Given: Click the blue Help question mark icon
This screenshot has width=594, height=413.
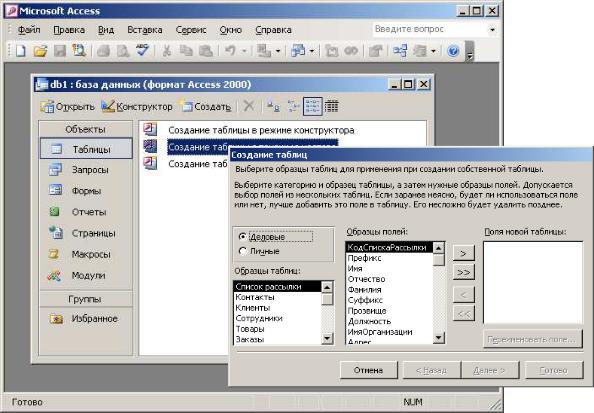Looking at the screenshot, I should click(453, 50).
